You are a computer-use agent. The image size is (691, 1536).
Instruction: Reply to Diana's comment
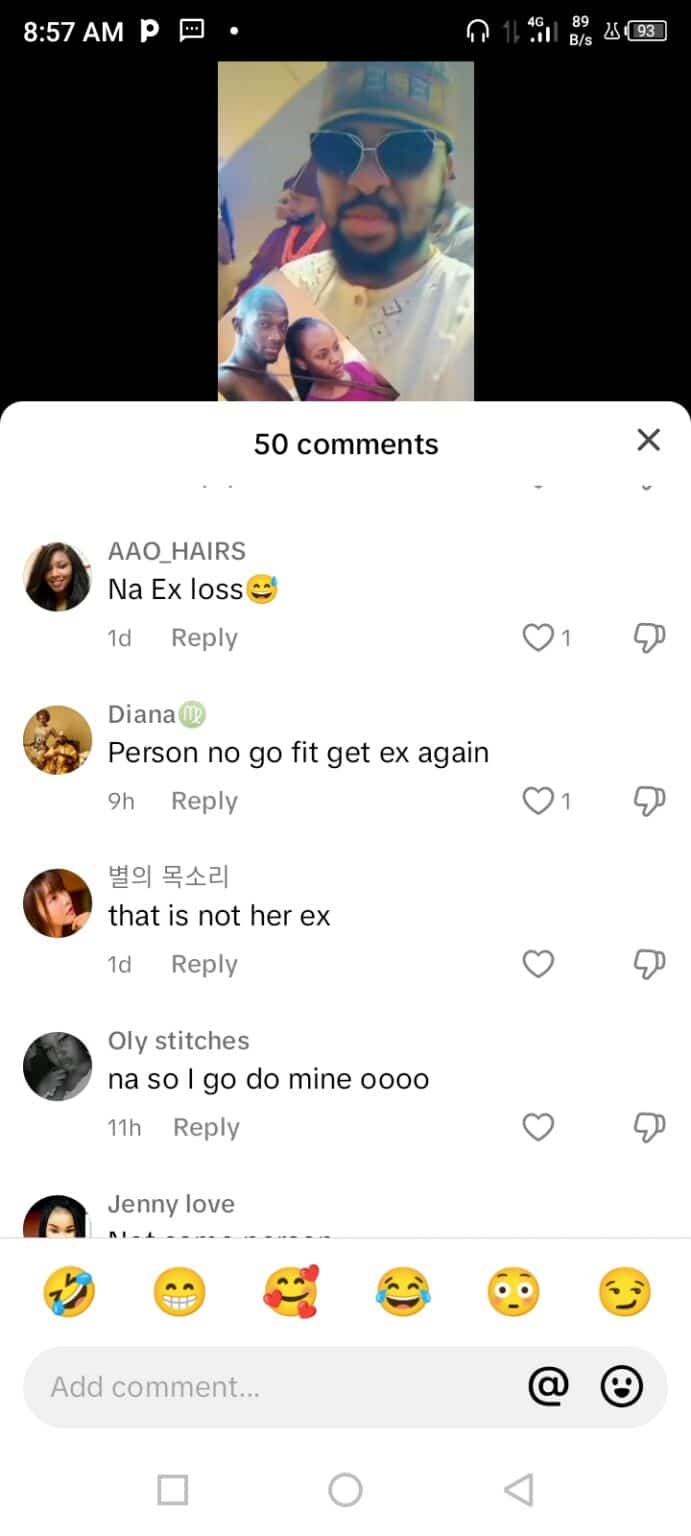[204, 801]
